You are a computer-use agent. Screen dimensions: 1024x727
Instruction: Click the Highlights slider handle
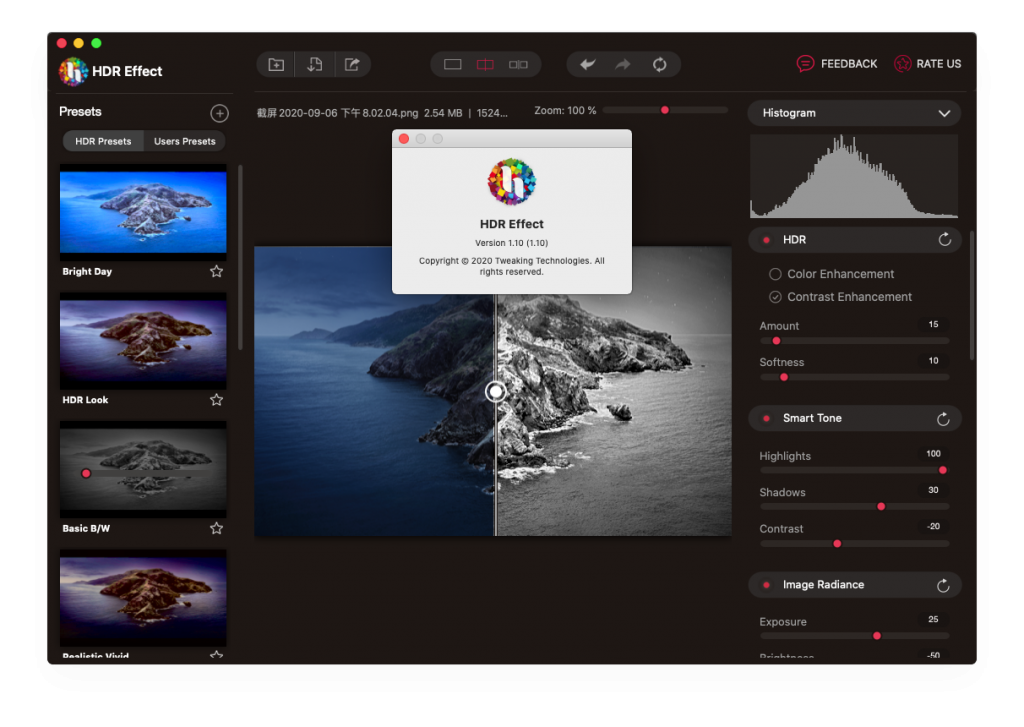[943, 470]
